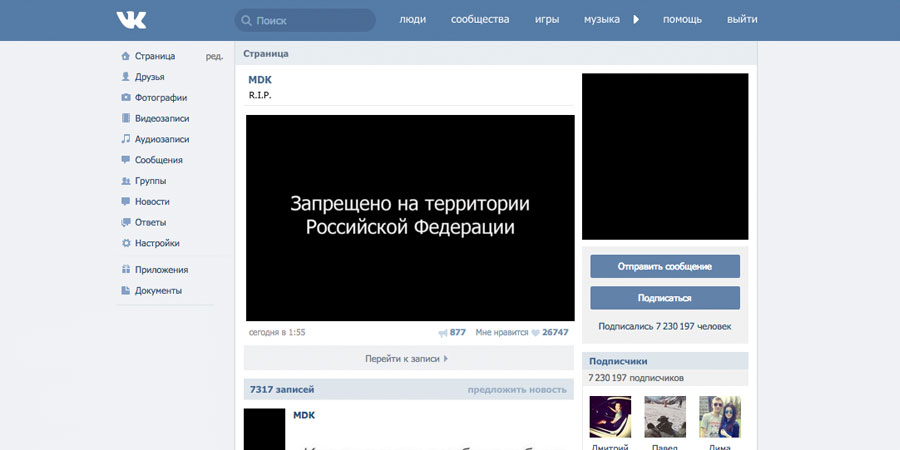
Task: Open Новости in the left sidebar
Action: tap(152, 201)
